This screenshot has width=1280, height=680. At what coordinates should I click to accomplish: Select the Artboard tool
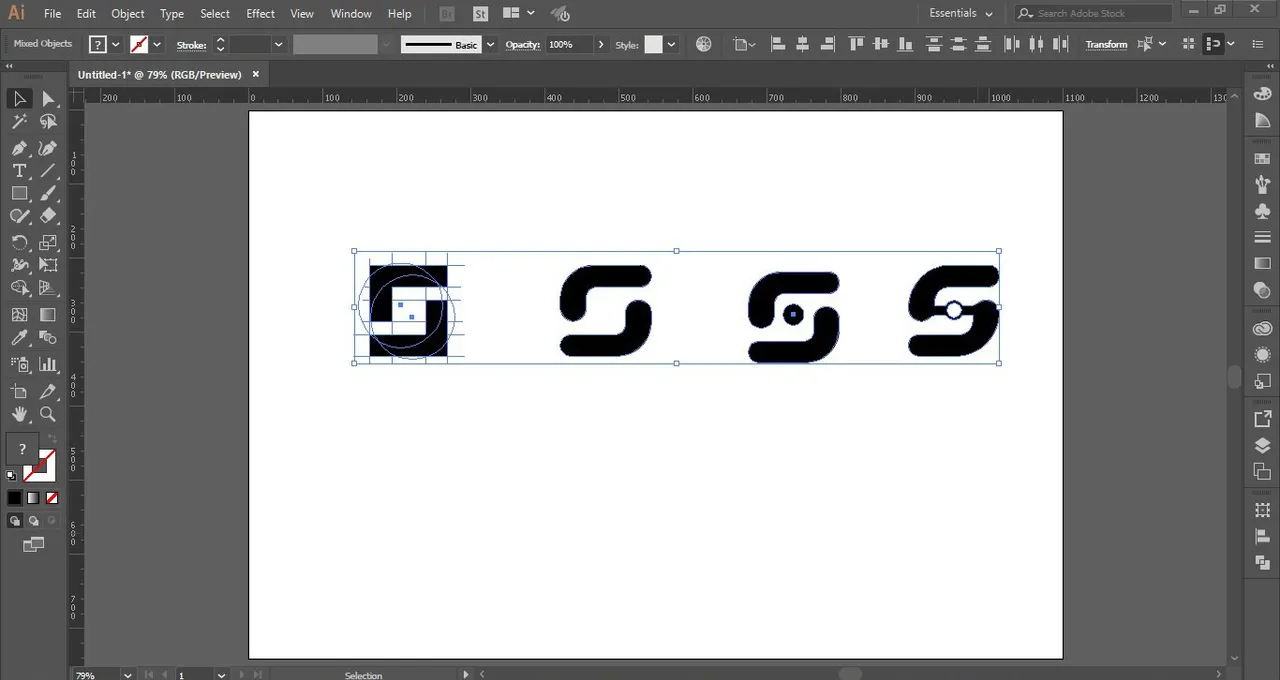(19, 391)
